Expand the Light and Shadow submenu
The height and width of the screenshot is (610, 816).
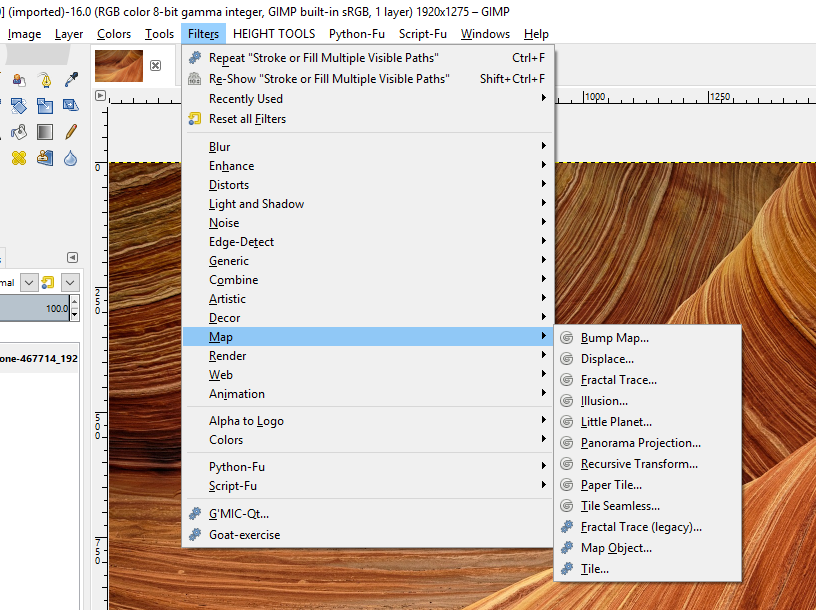click(368, 204)
